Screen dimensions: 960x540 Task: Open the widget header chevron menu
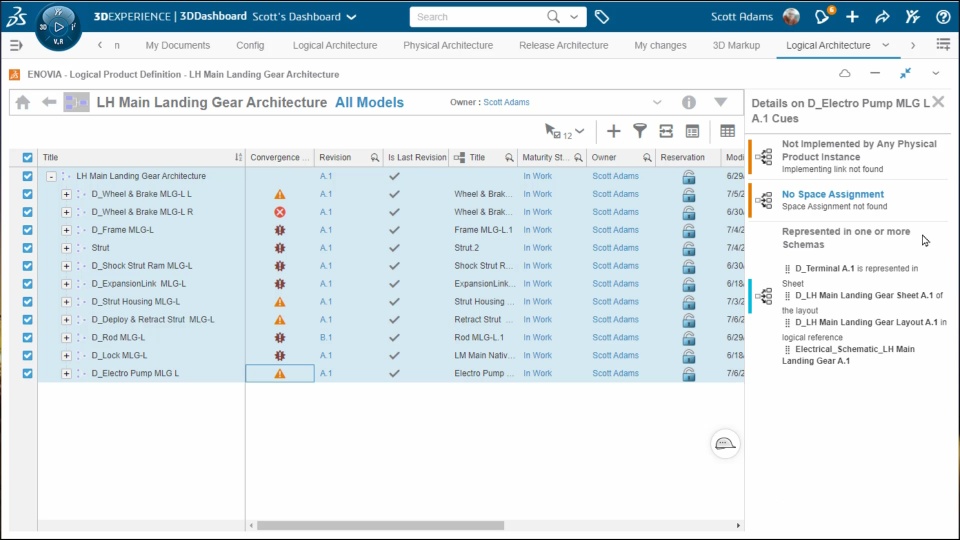(x=936, y=73)
